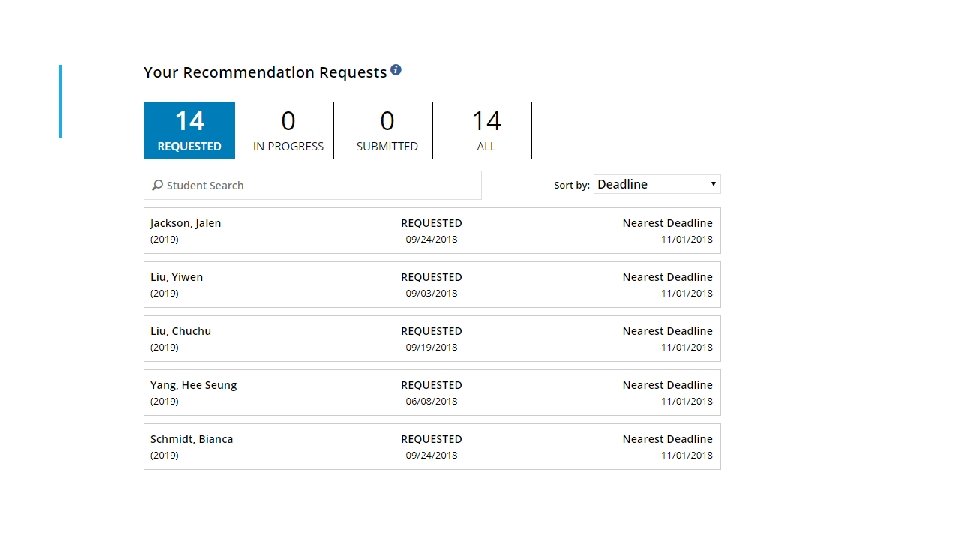Click the Sort by label
Image resolution: width=960 pixels, height=540 pixels.
(572, 185)
